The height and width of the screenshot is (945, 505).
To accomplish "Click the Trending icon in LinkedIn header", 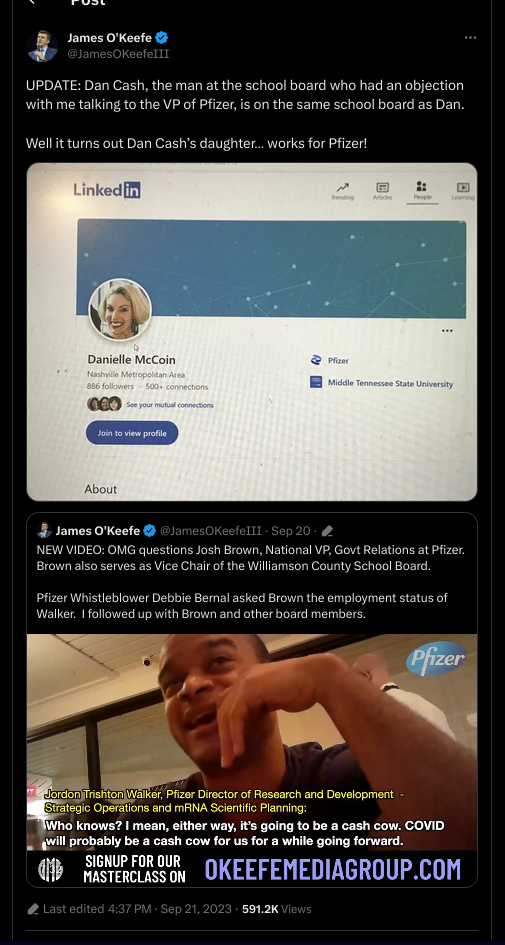I will [x=342, y=190].
